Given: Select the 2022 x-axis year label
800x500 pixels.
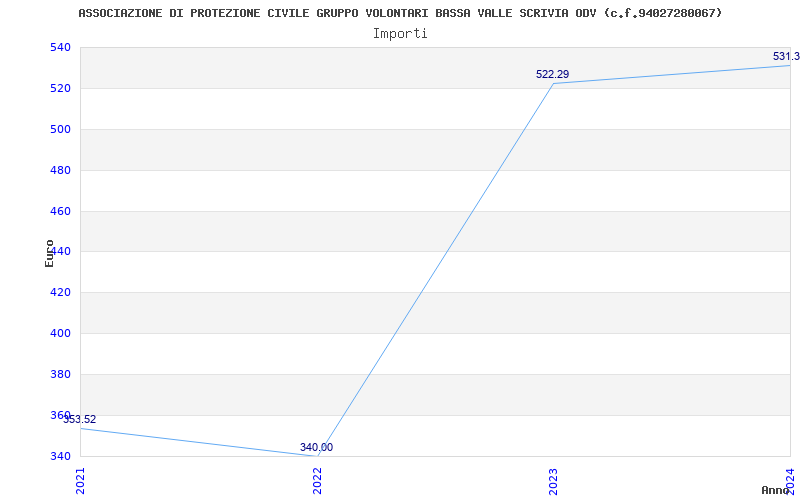Looking at the screenshot, I should 317,481.
